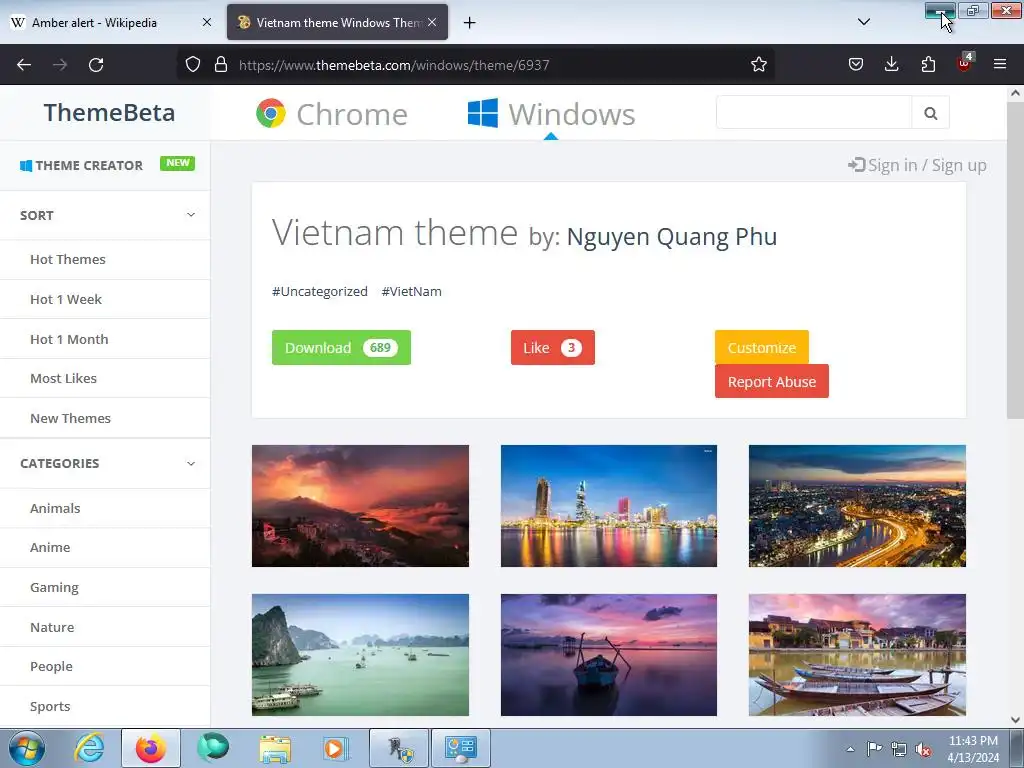Screen dimensions: 1024x768
Task: Select Hot 1 Week sorting
Action: pyautogui.click(x=66, y=299)
